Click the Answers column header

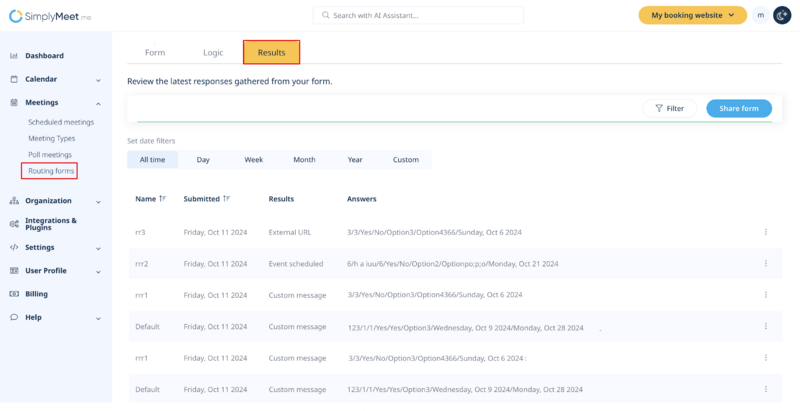tap(362, 199)
